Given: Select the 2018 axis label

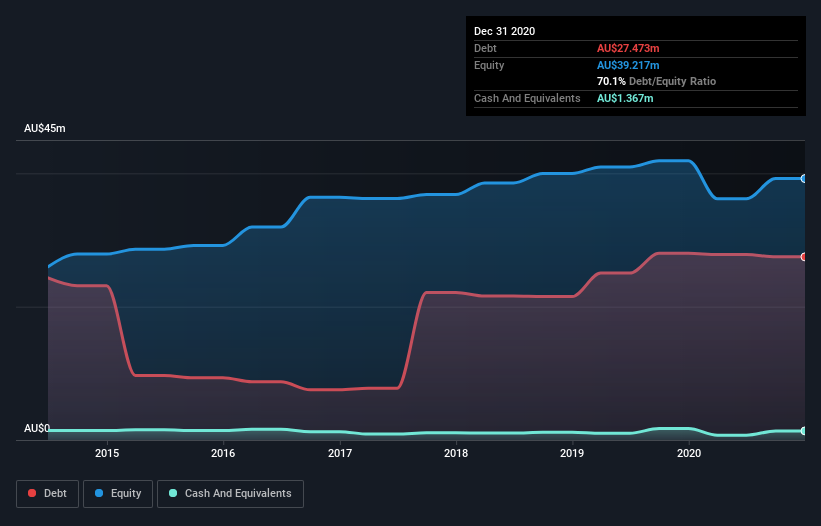Looking at the screenshot, I should click(x=456, y=453).
